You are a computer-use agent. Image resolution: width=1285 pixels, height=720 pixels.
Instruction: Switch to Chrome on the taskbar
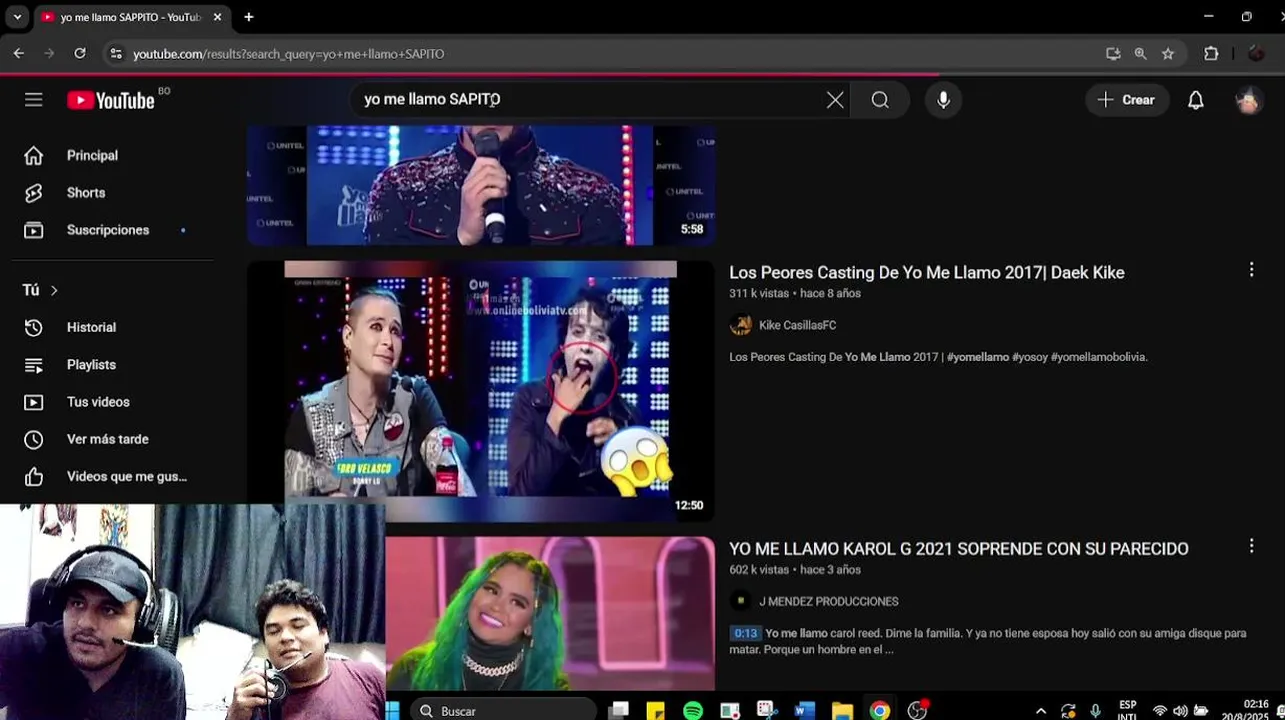[880, 711]
